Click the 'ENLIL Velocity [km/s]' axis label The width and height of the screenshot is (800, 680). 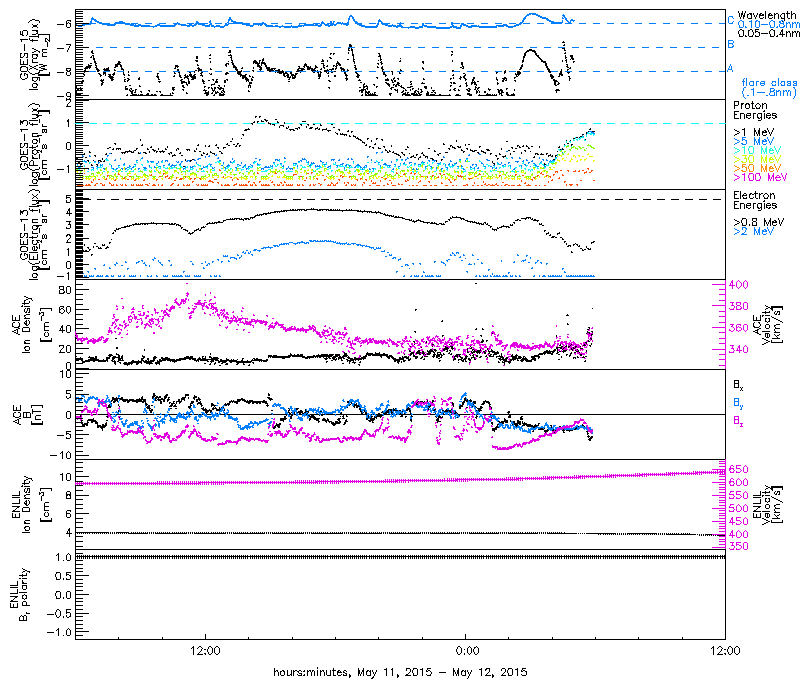click(770, 504)
